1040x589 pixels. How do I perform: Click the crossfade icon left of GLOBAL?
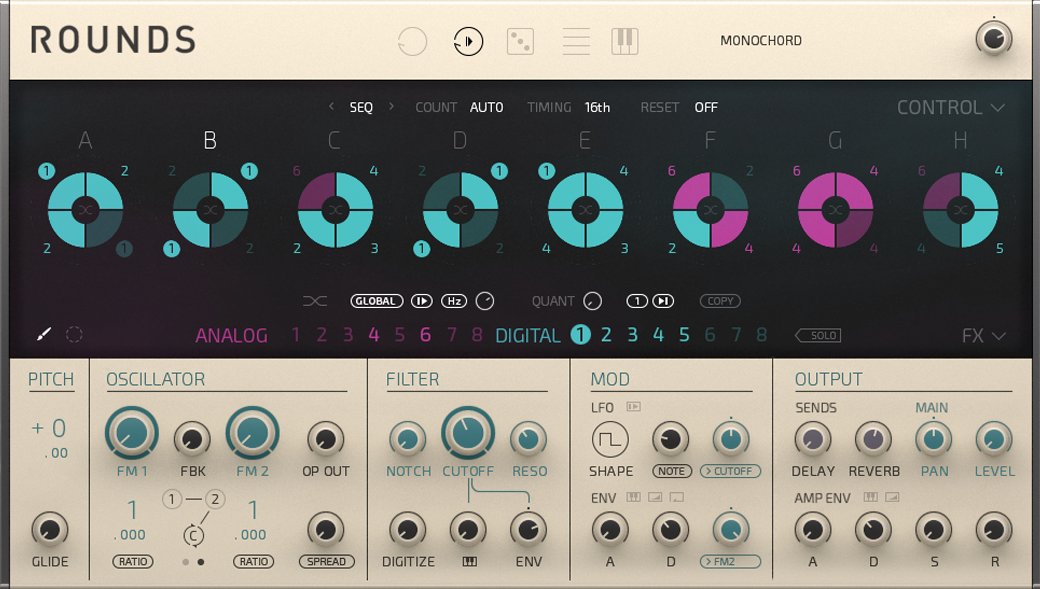314,301
